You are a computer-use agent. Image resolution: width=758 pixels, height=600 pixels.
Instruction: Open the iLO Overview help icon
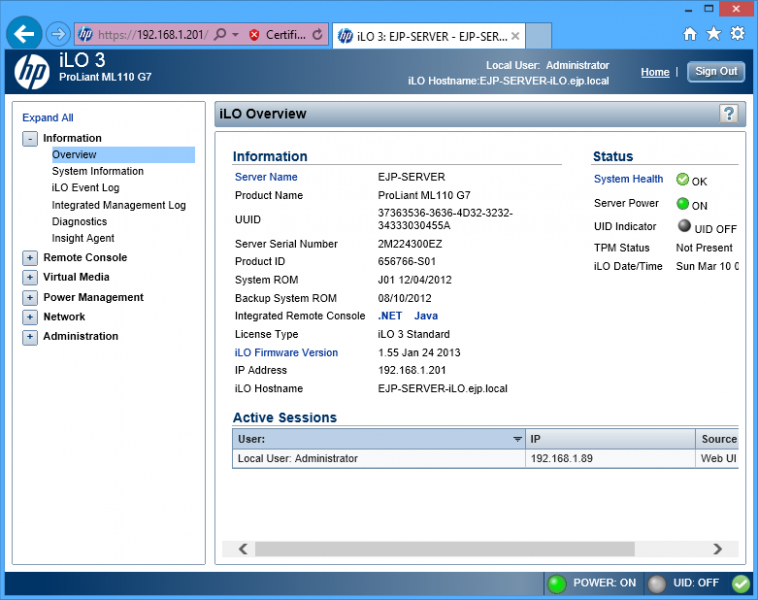(x=729, y=114)
